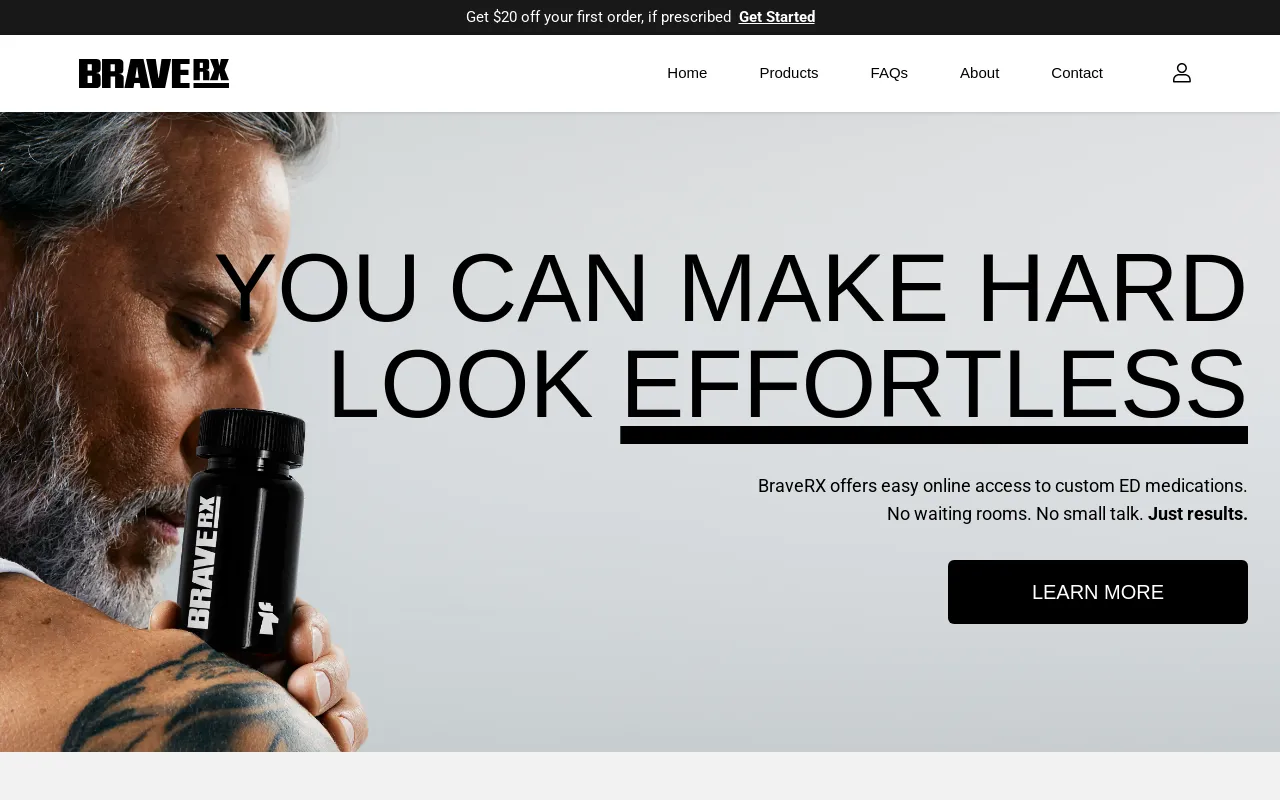The height and width of the screenshot is (800, 1280).
Task: Click the "YOU CAN MAKE HARD" headline
Action: [731, 288]
